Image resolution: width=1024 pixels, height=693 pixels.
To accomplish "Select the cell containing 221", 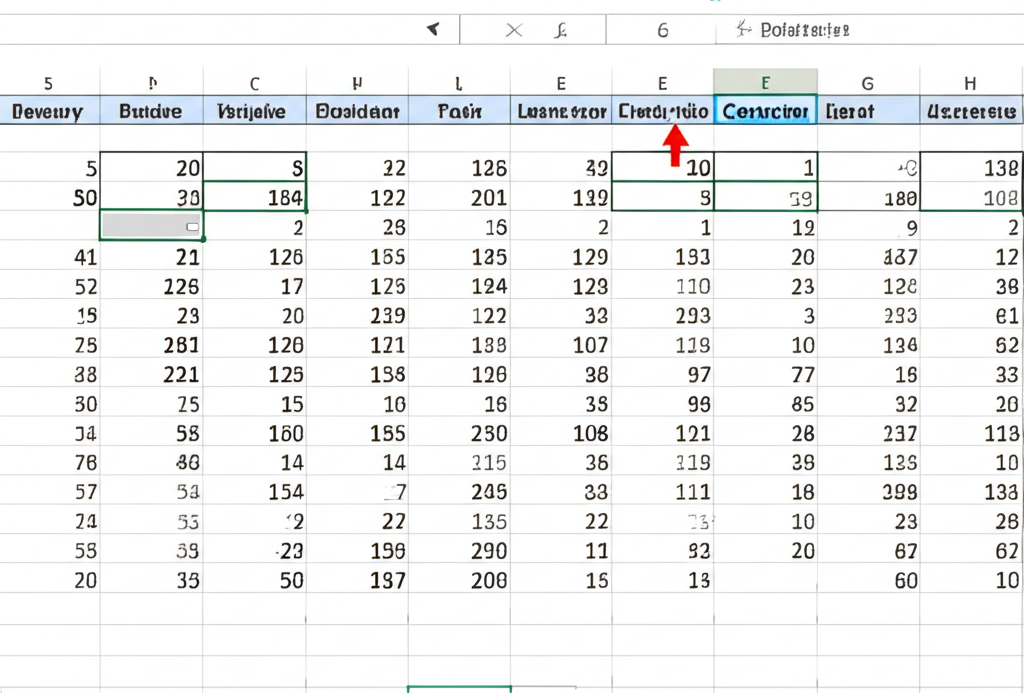I will (152, 374).
